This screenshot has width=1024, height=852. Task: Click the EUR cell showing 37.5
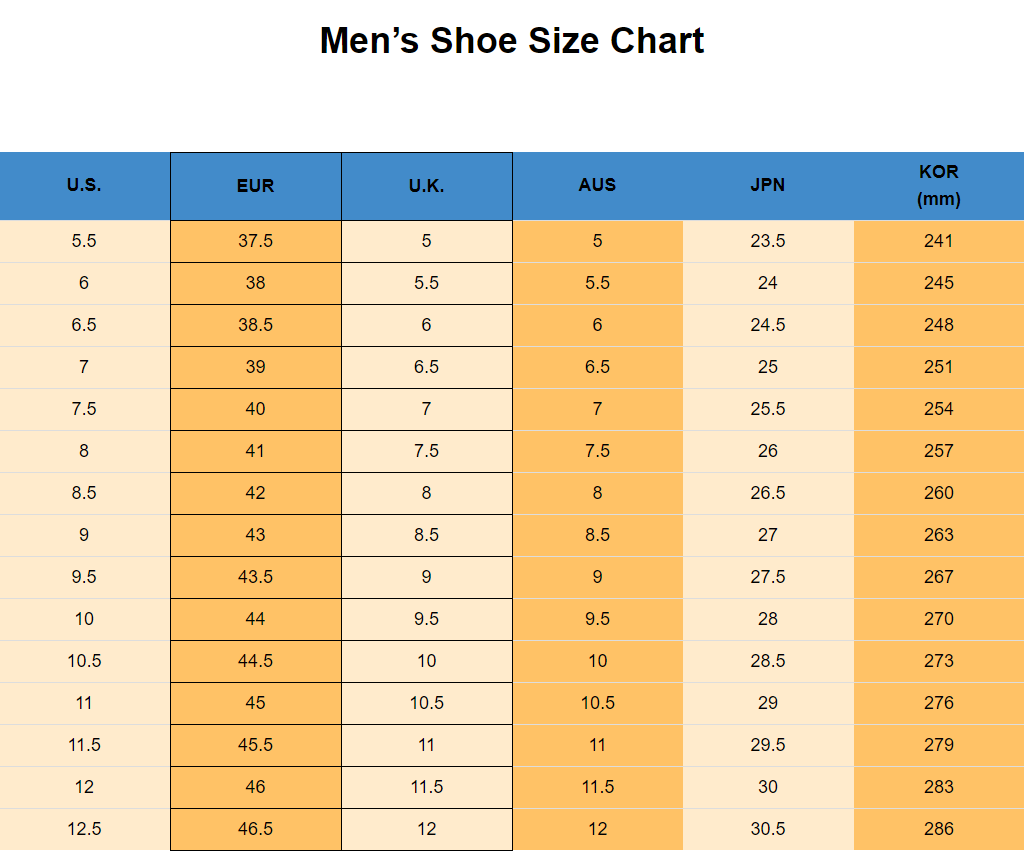256,241
